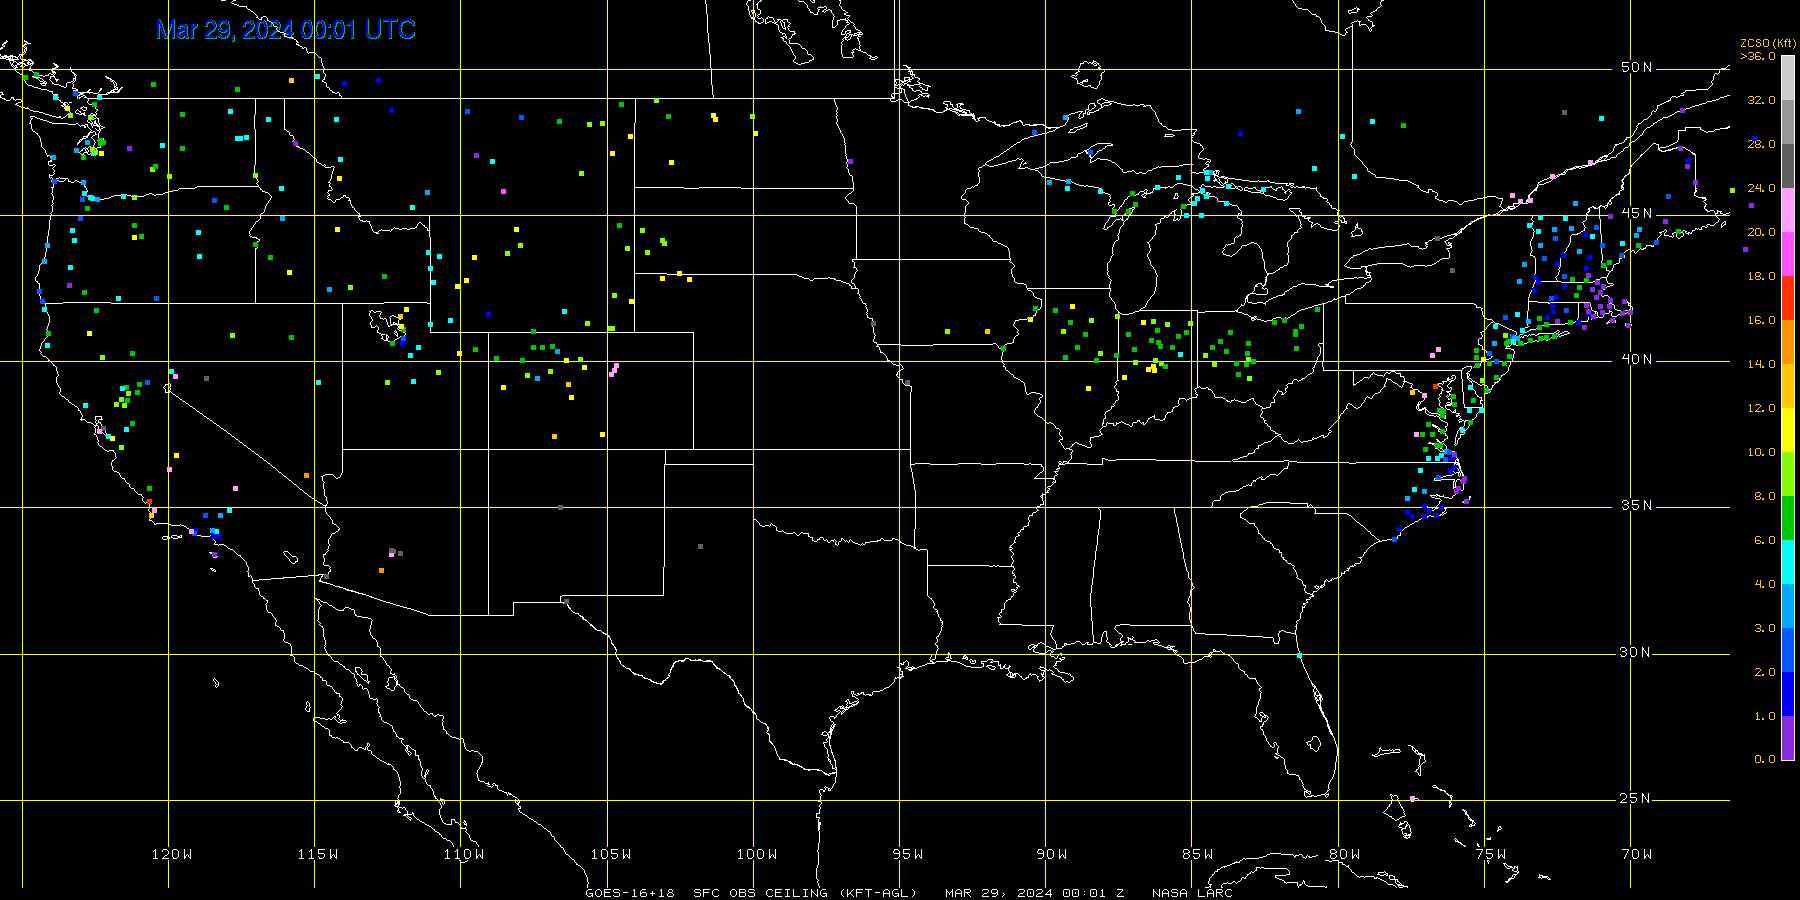Click the '105W' longitude label
The height and width of the screenshot is (900, 1800).
[610, 854]
